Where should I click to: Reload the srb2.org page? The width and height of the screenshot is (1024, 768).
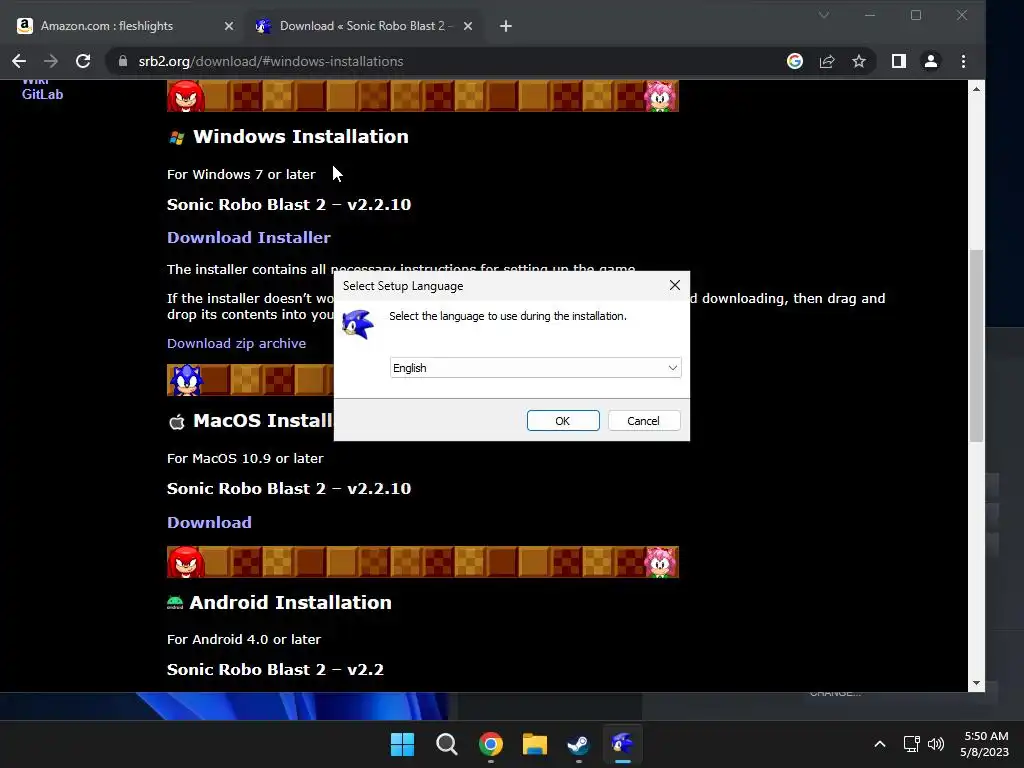pyautogui.click(x=83, y=61)
